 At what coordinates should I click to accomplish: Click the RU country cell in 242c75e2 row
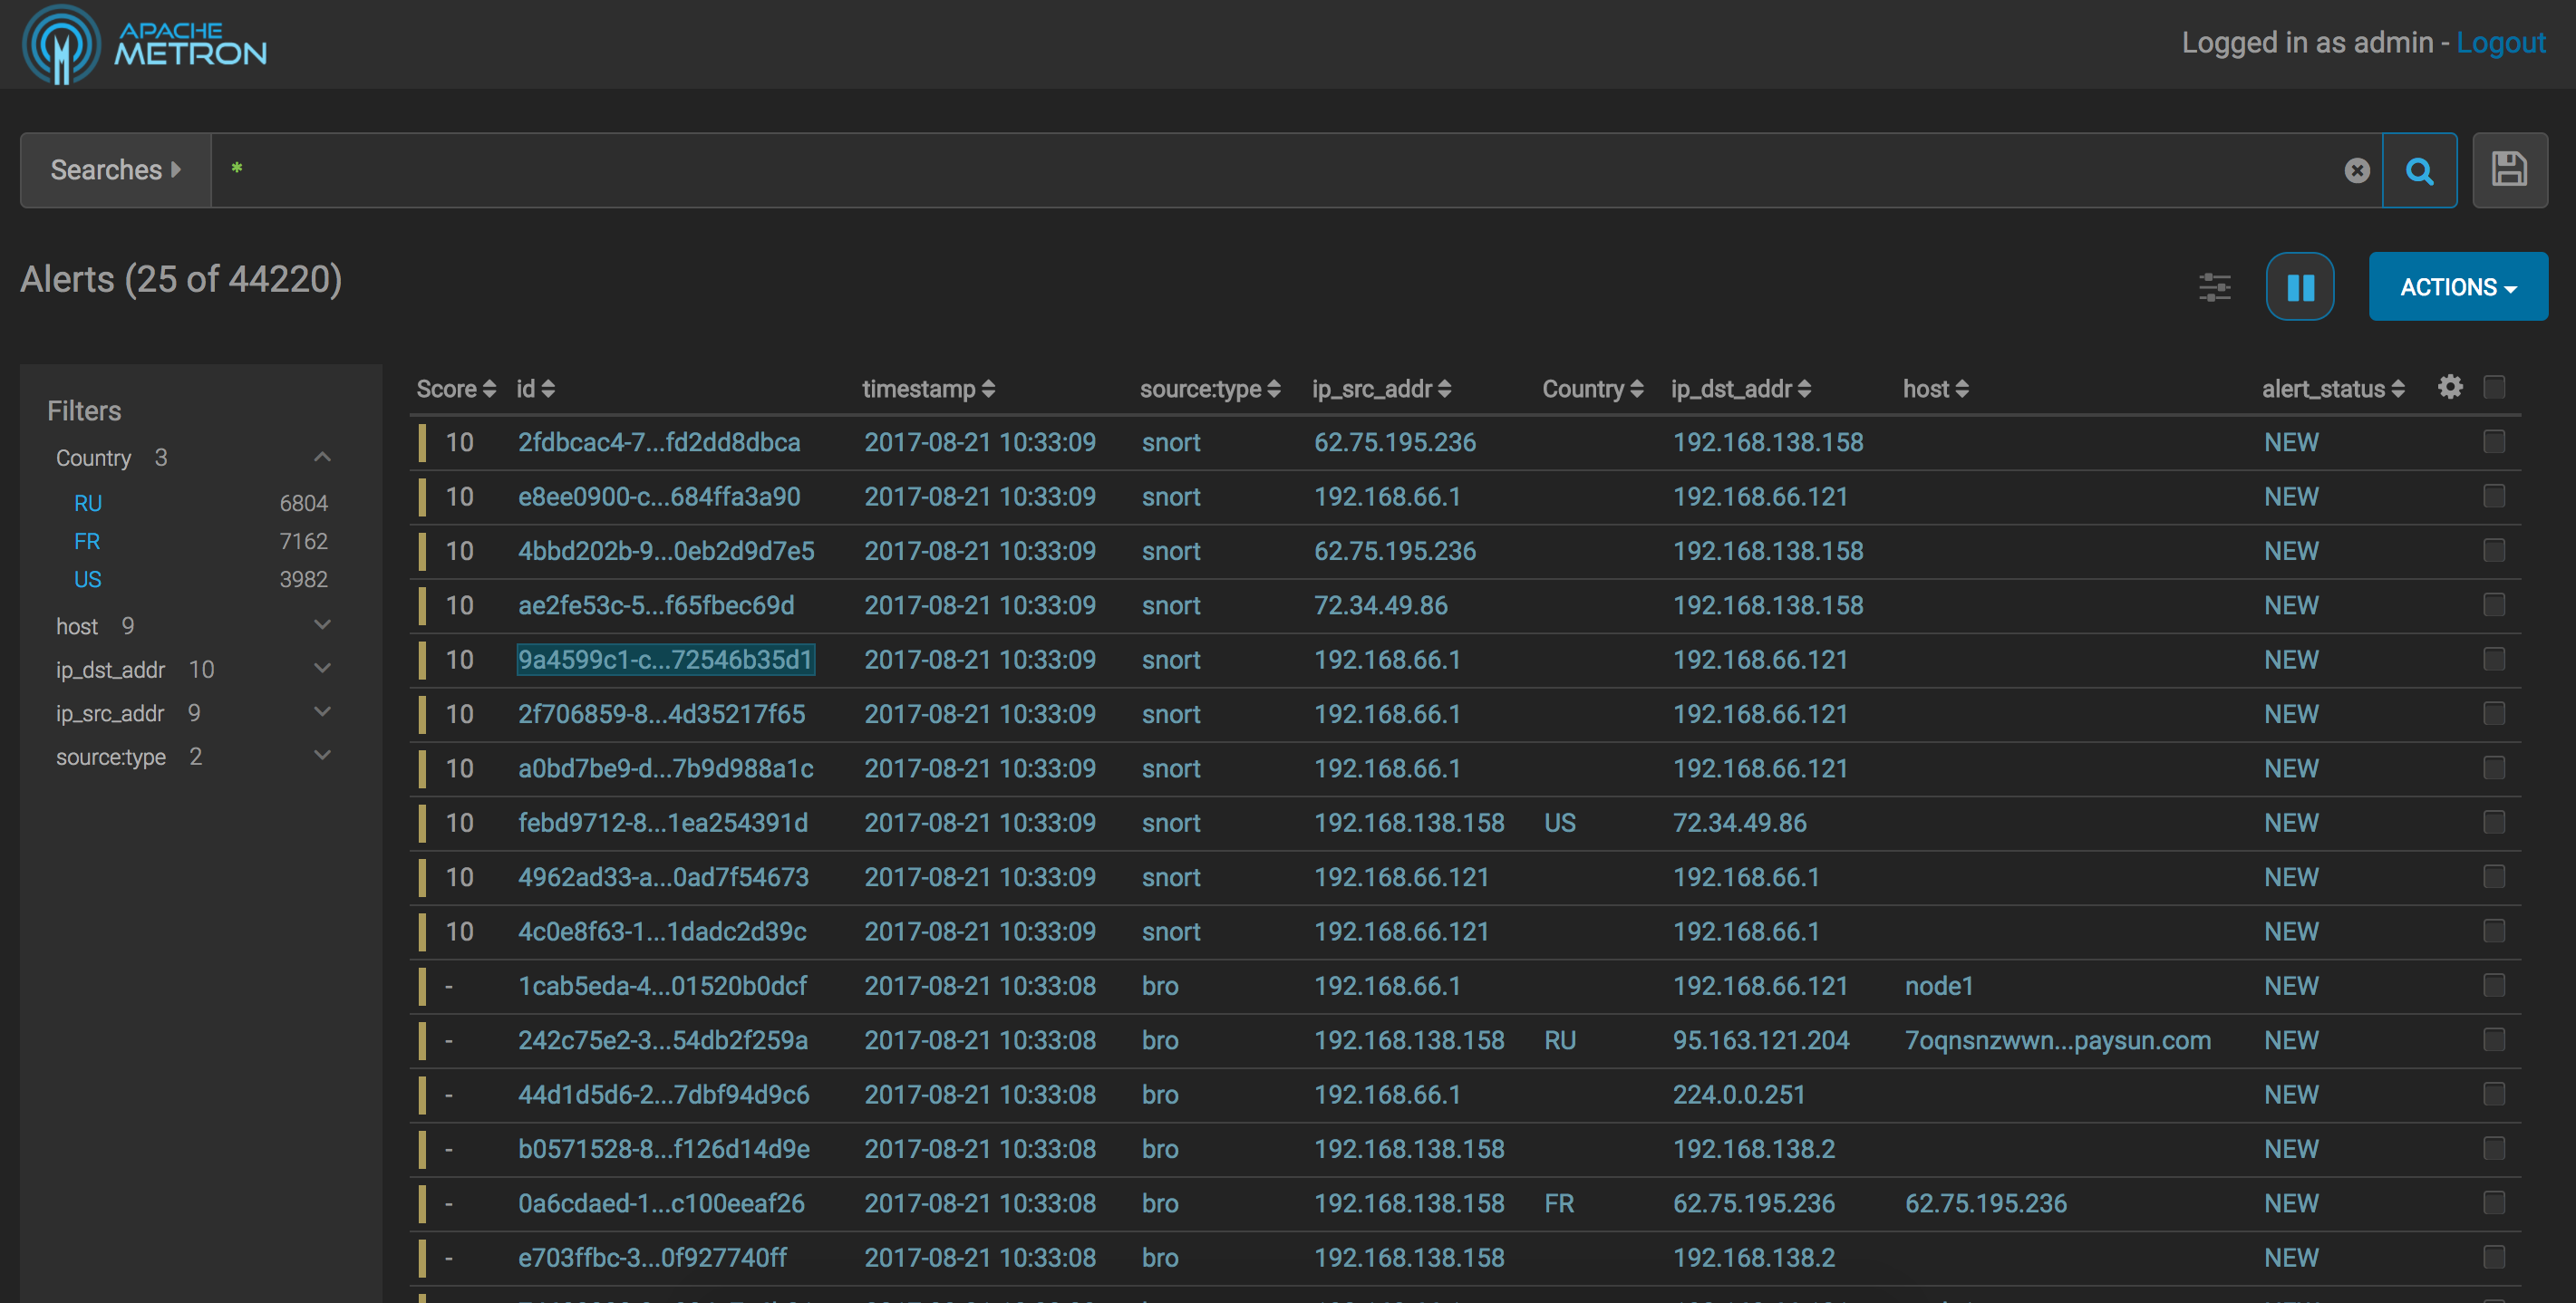1560,1040
